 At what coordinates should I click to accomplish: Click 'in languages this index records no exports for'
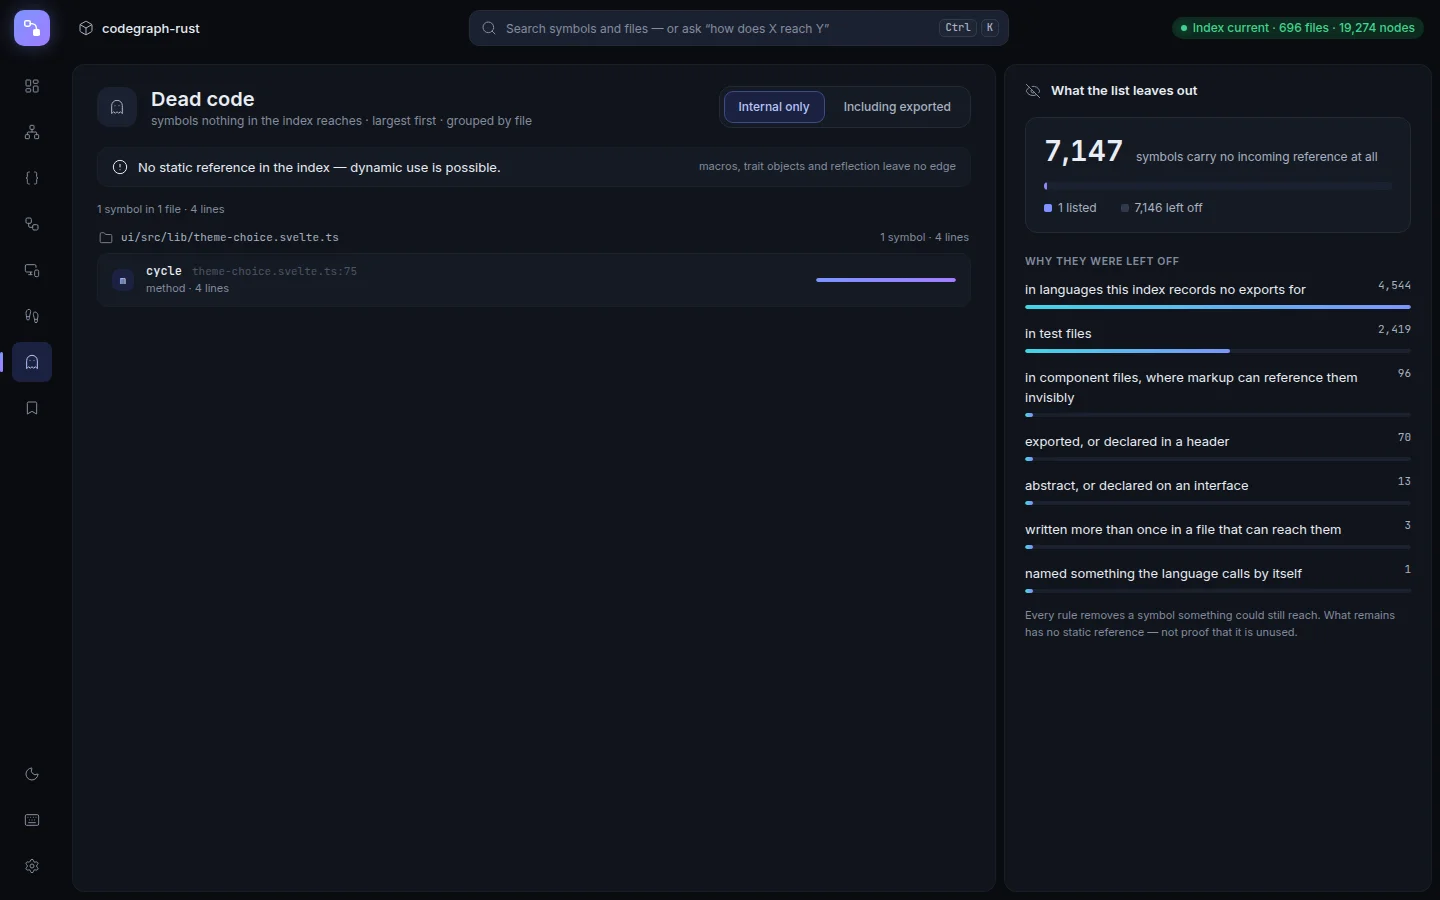click(1218, 295)
